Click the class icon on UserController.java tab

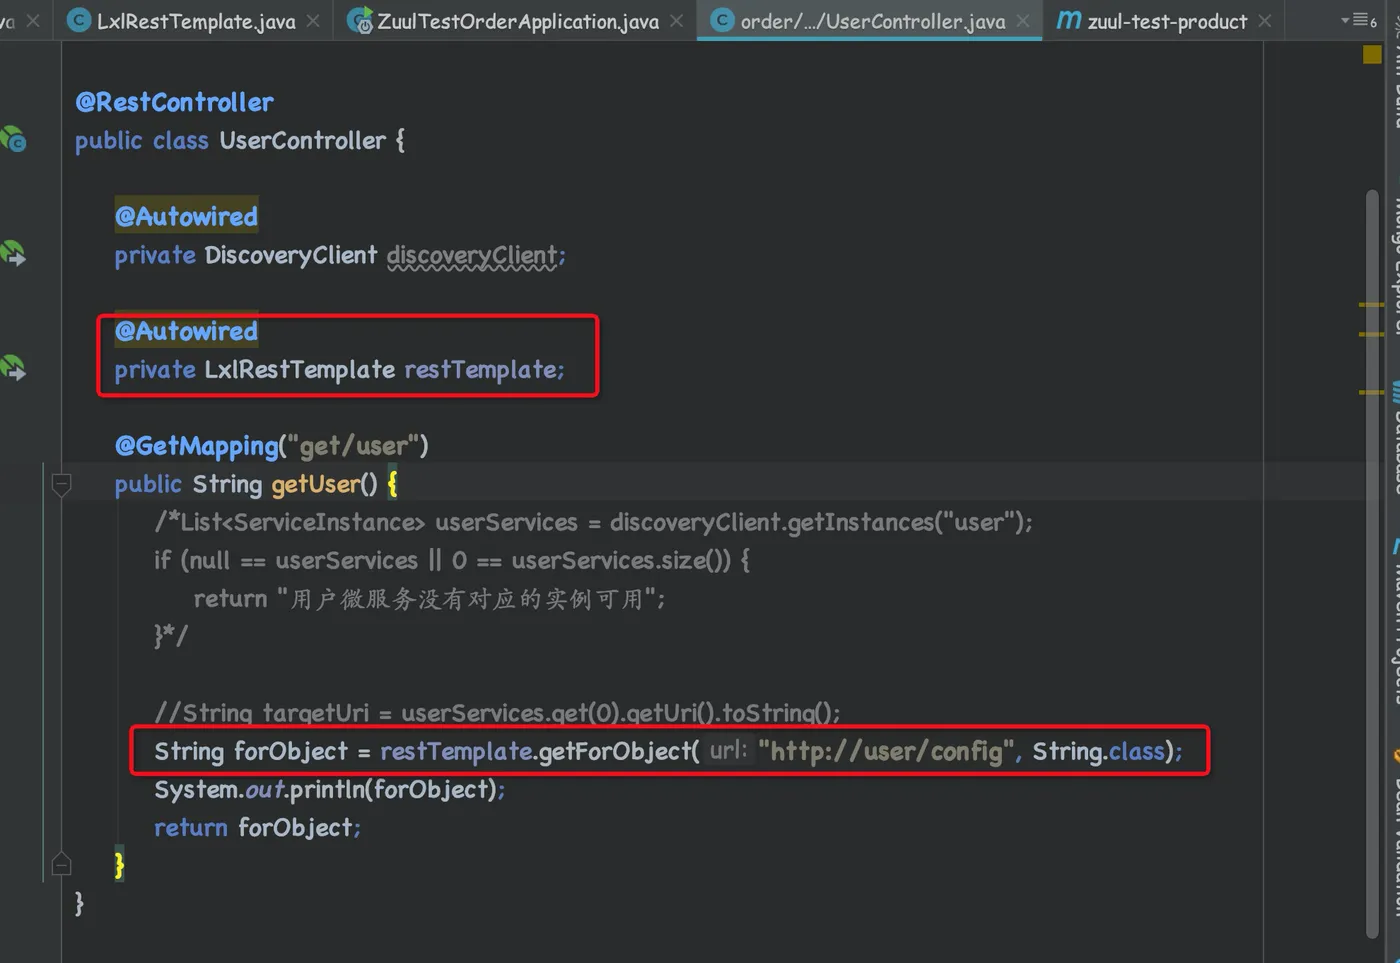tap(721, 20)
